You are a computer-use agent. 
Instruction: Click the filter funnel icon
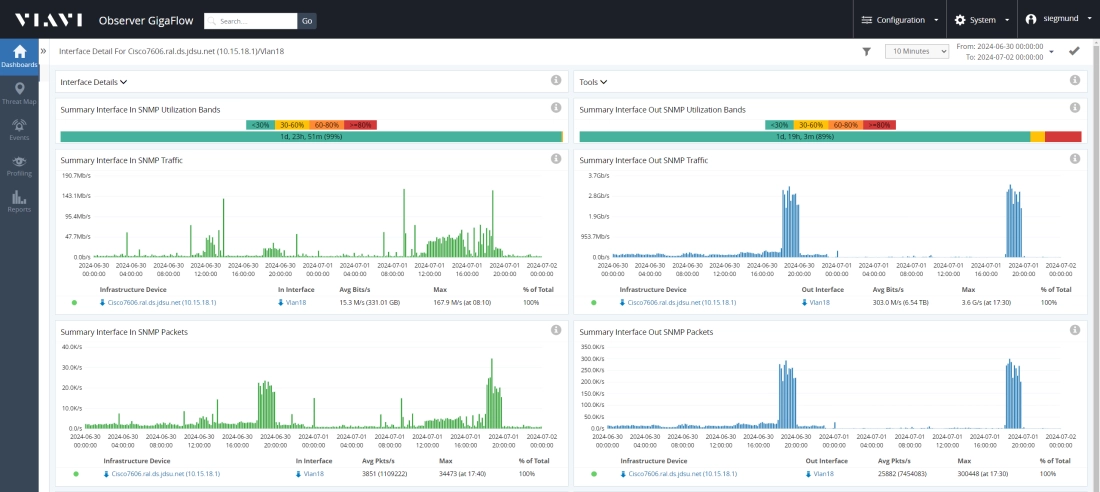click(867, 51)
